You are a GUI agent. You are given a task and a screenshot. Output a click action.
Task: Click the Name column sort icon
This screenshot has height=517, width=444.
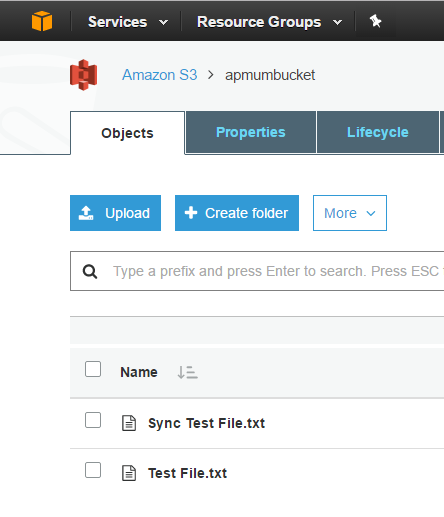pyautogui.click(x=187, y=372)
